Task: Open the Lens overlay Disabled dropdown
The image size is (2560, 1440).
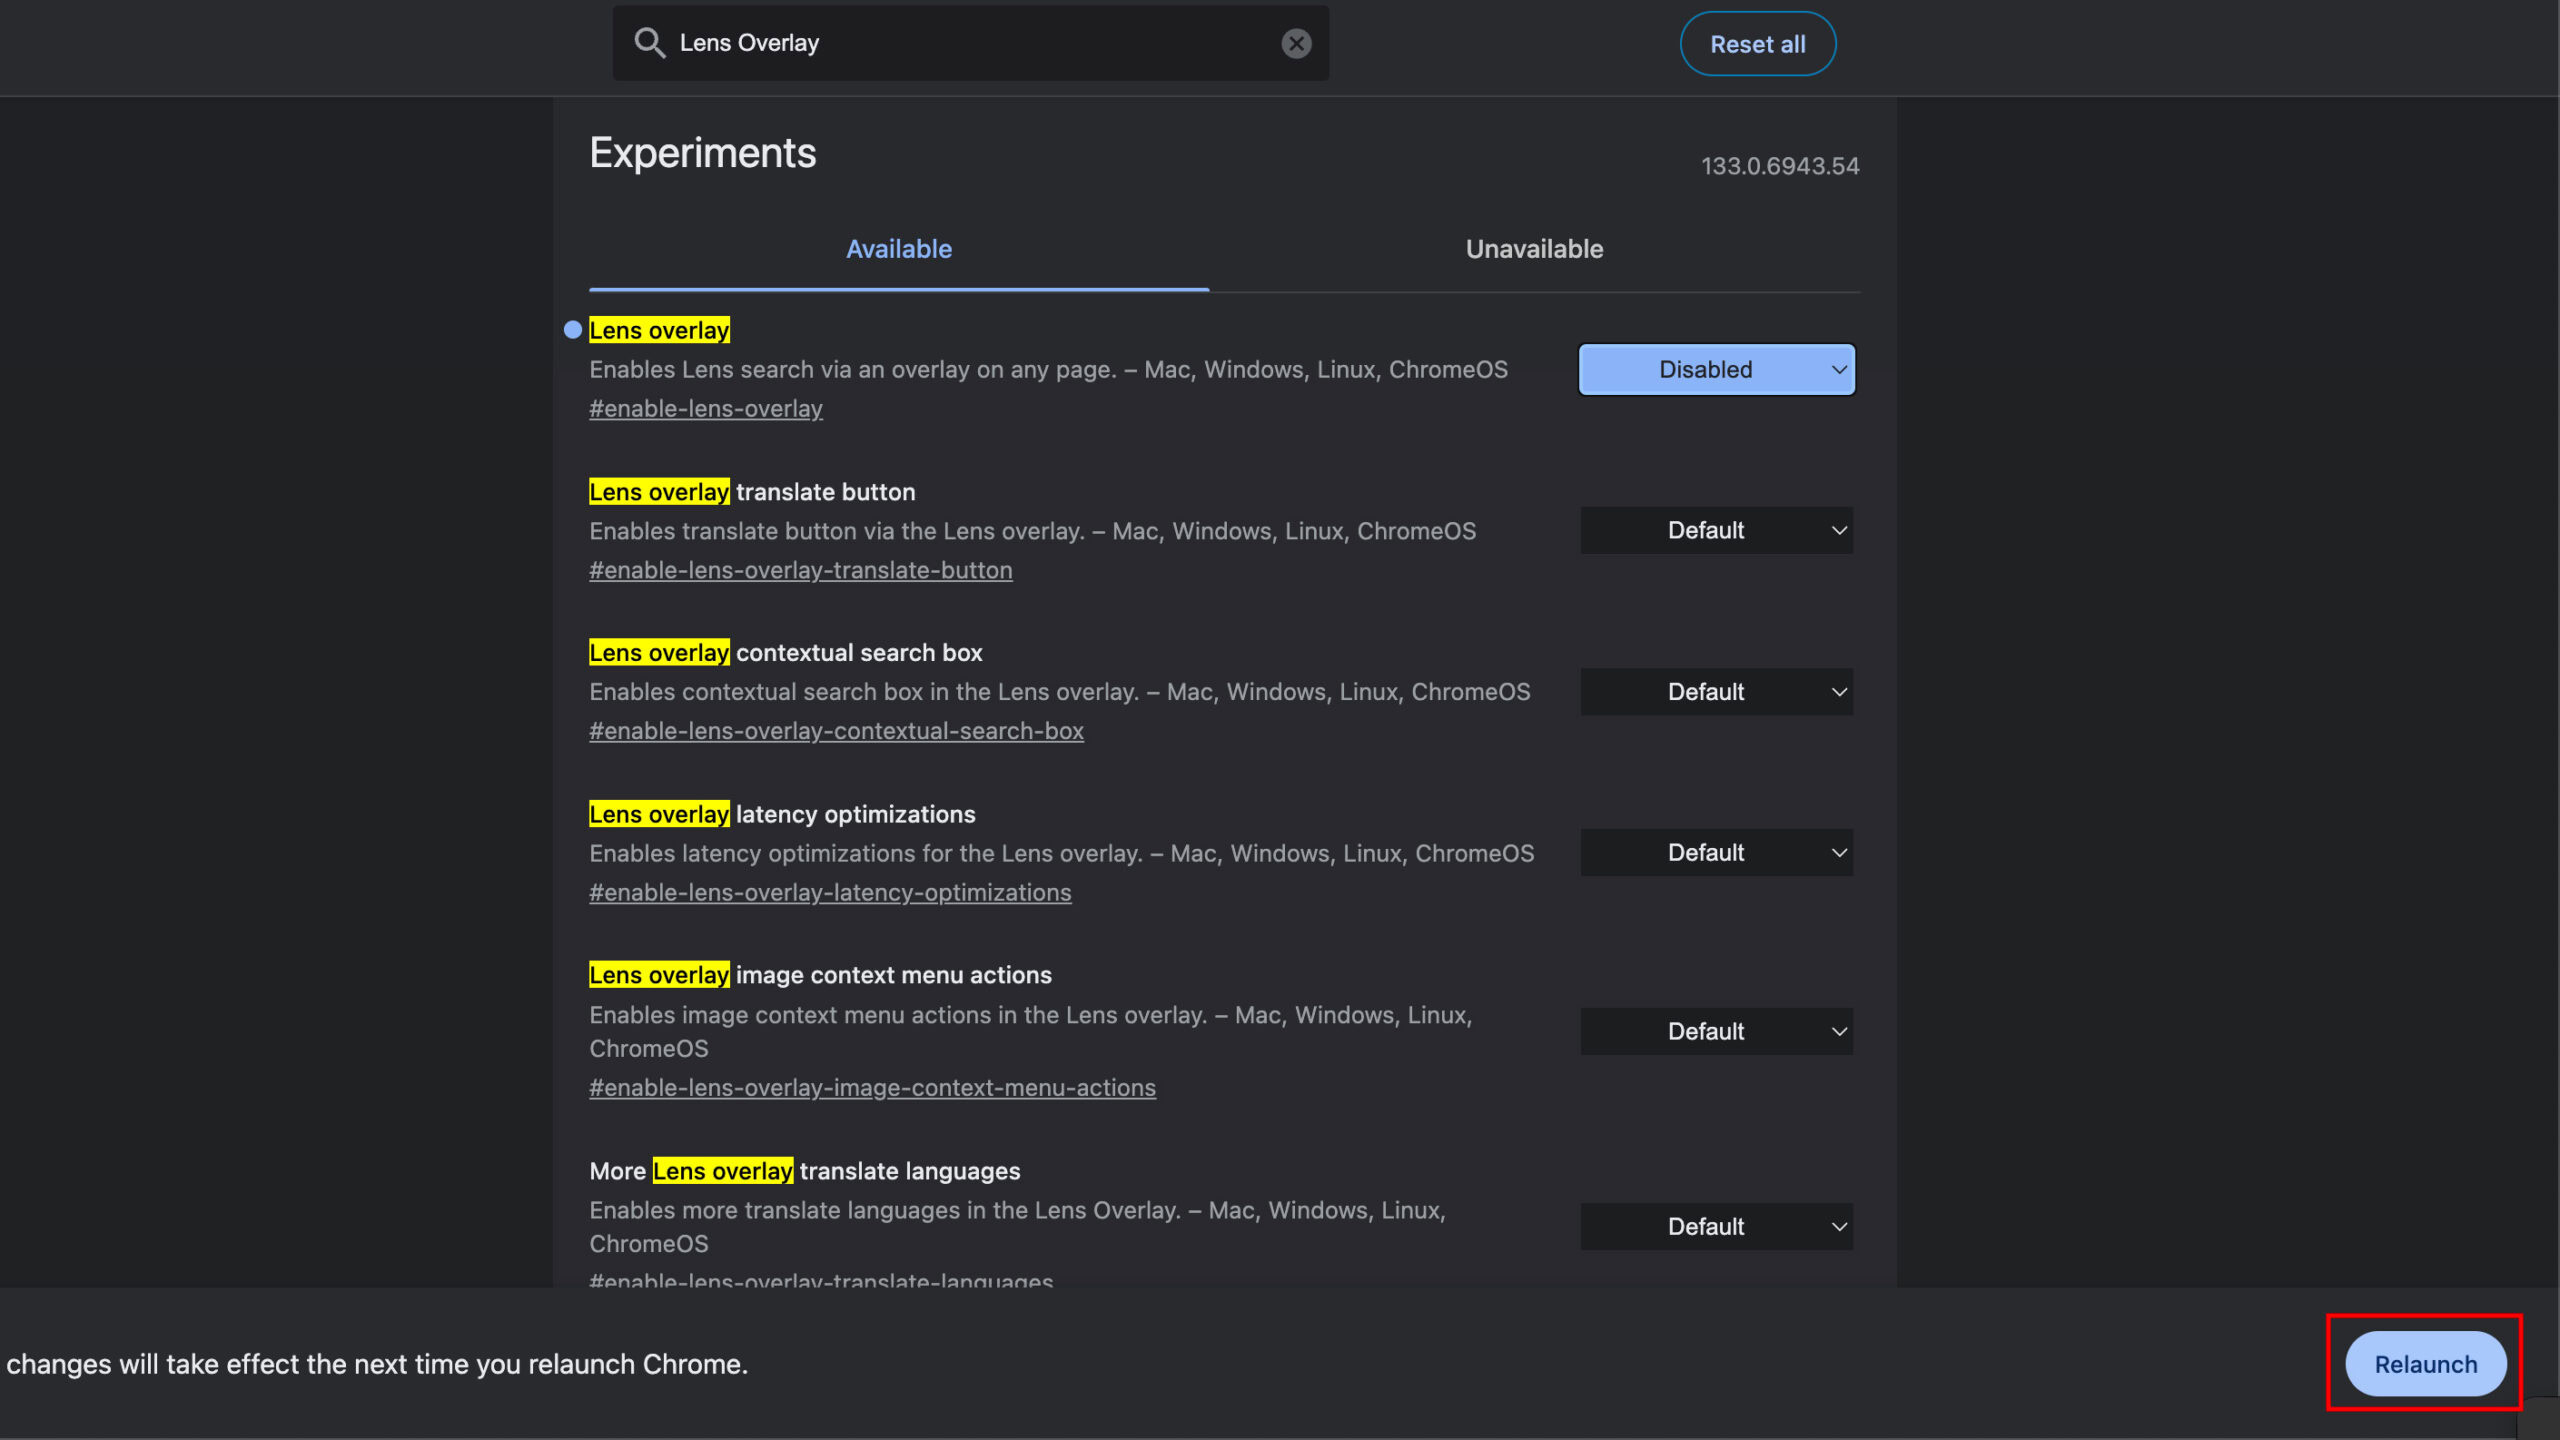Action: click(1716, 370)
